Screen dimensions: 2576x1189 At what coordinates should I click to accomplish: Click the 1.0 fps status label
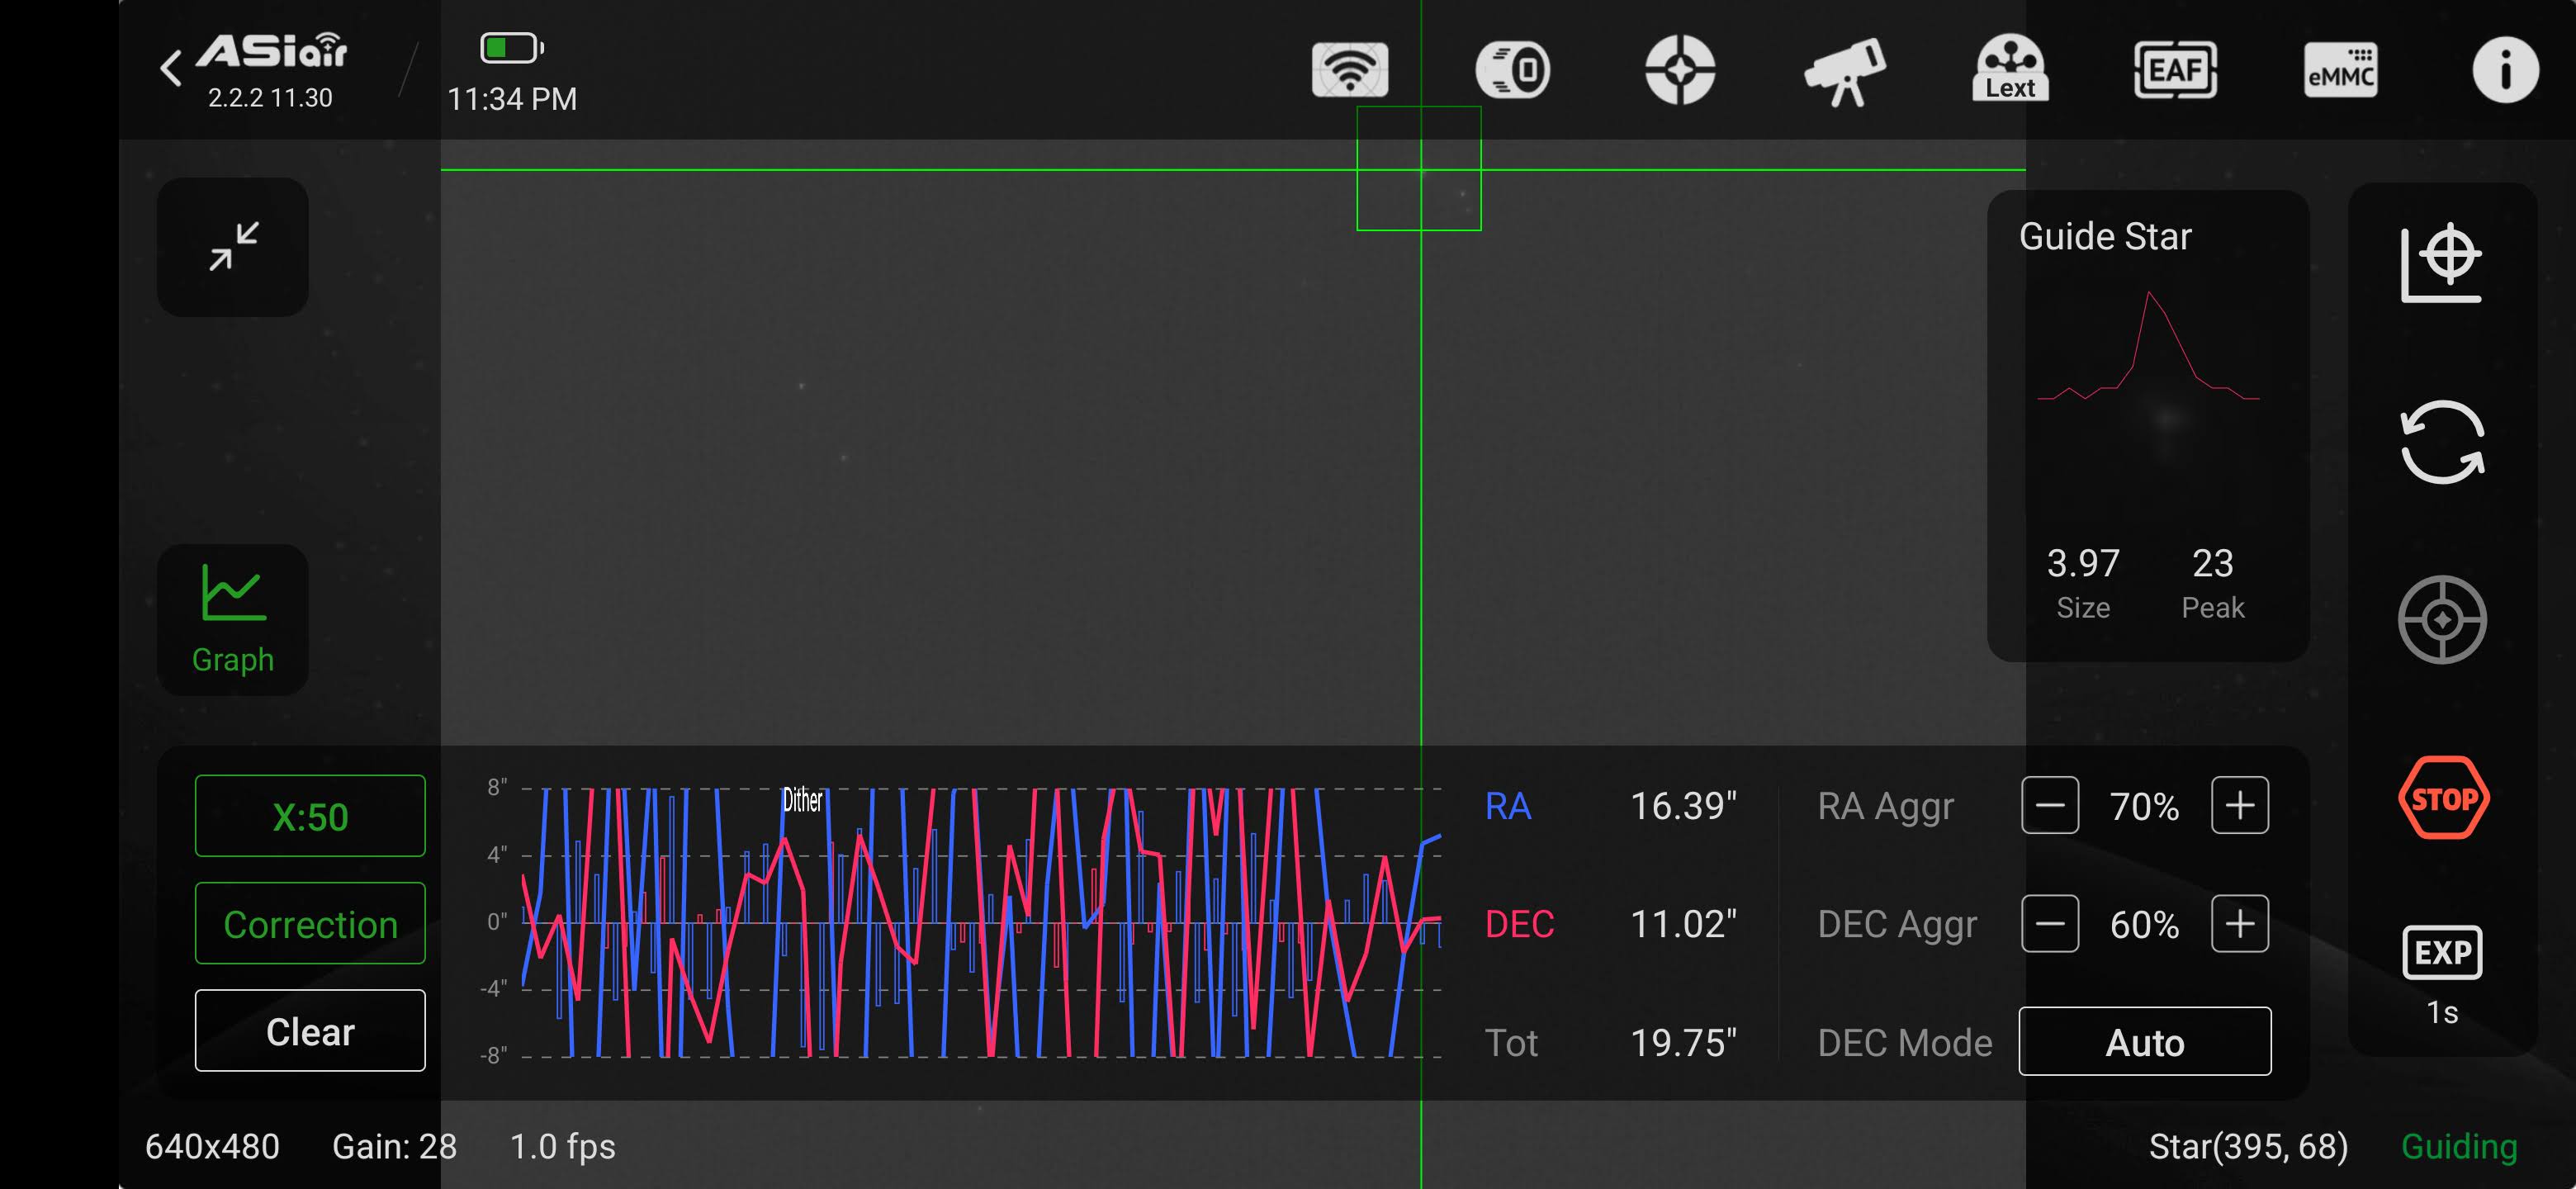(x=563, y=1146)
